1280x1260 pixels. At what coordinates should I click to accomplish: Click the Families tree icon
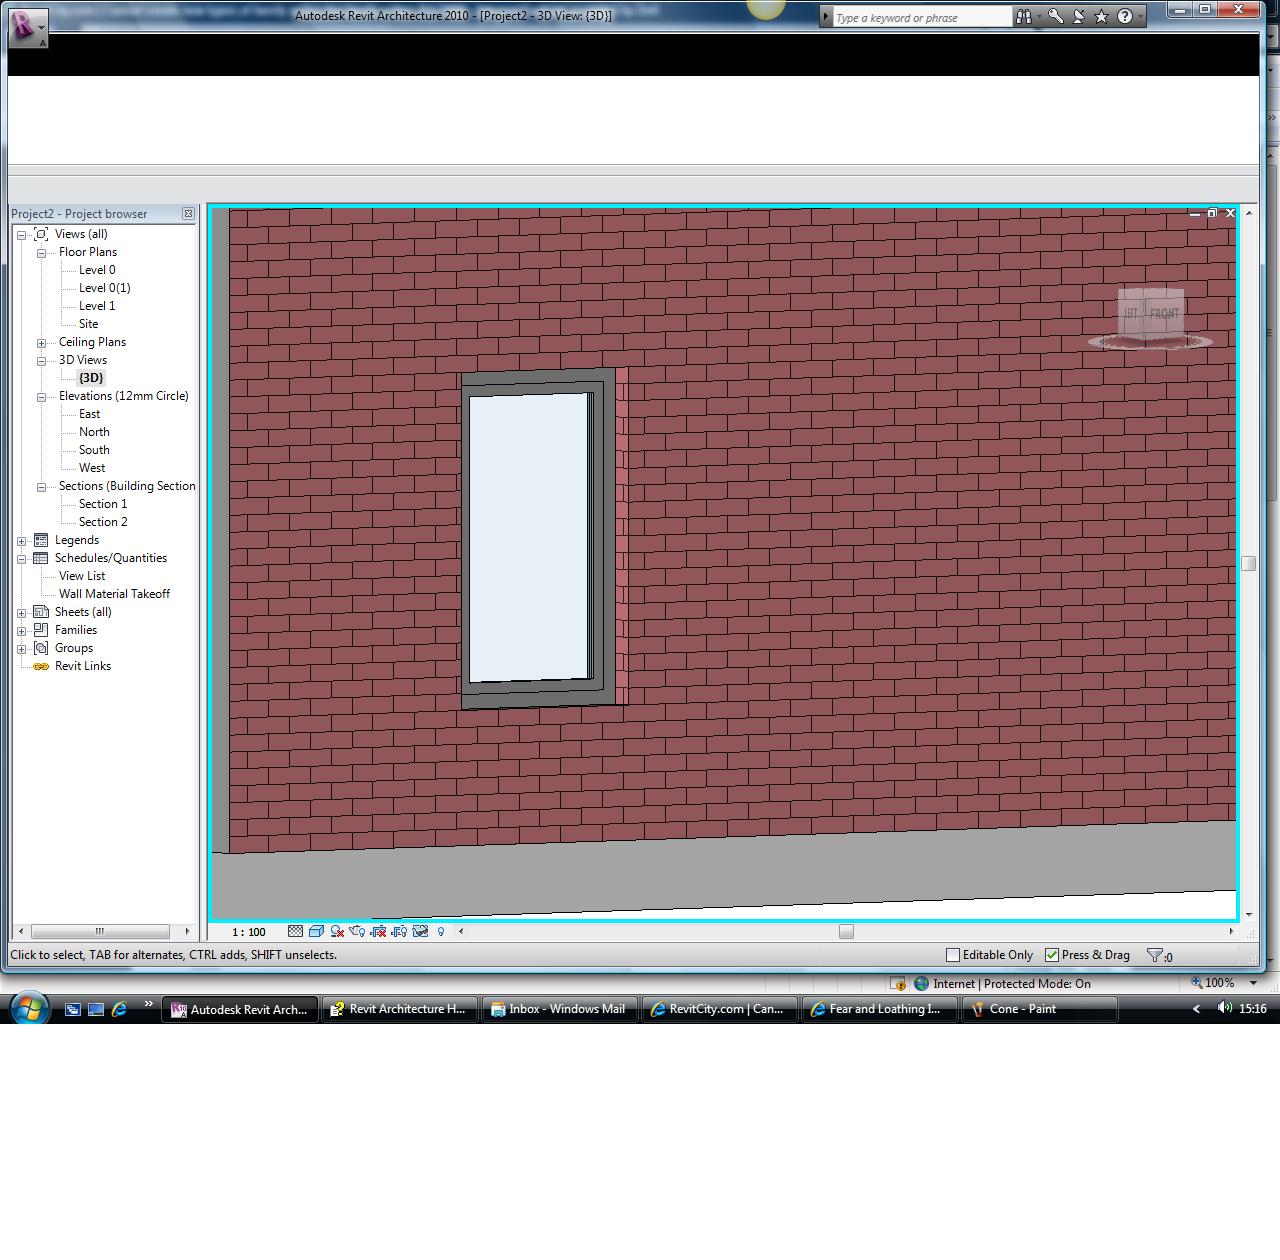pyautogui.click(x=41, y=630)
